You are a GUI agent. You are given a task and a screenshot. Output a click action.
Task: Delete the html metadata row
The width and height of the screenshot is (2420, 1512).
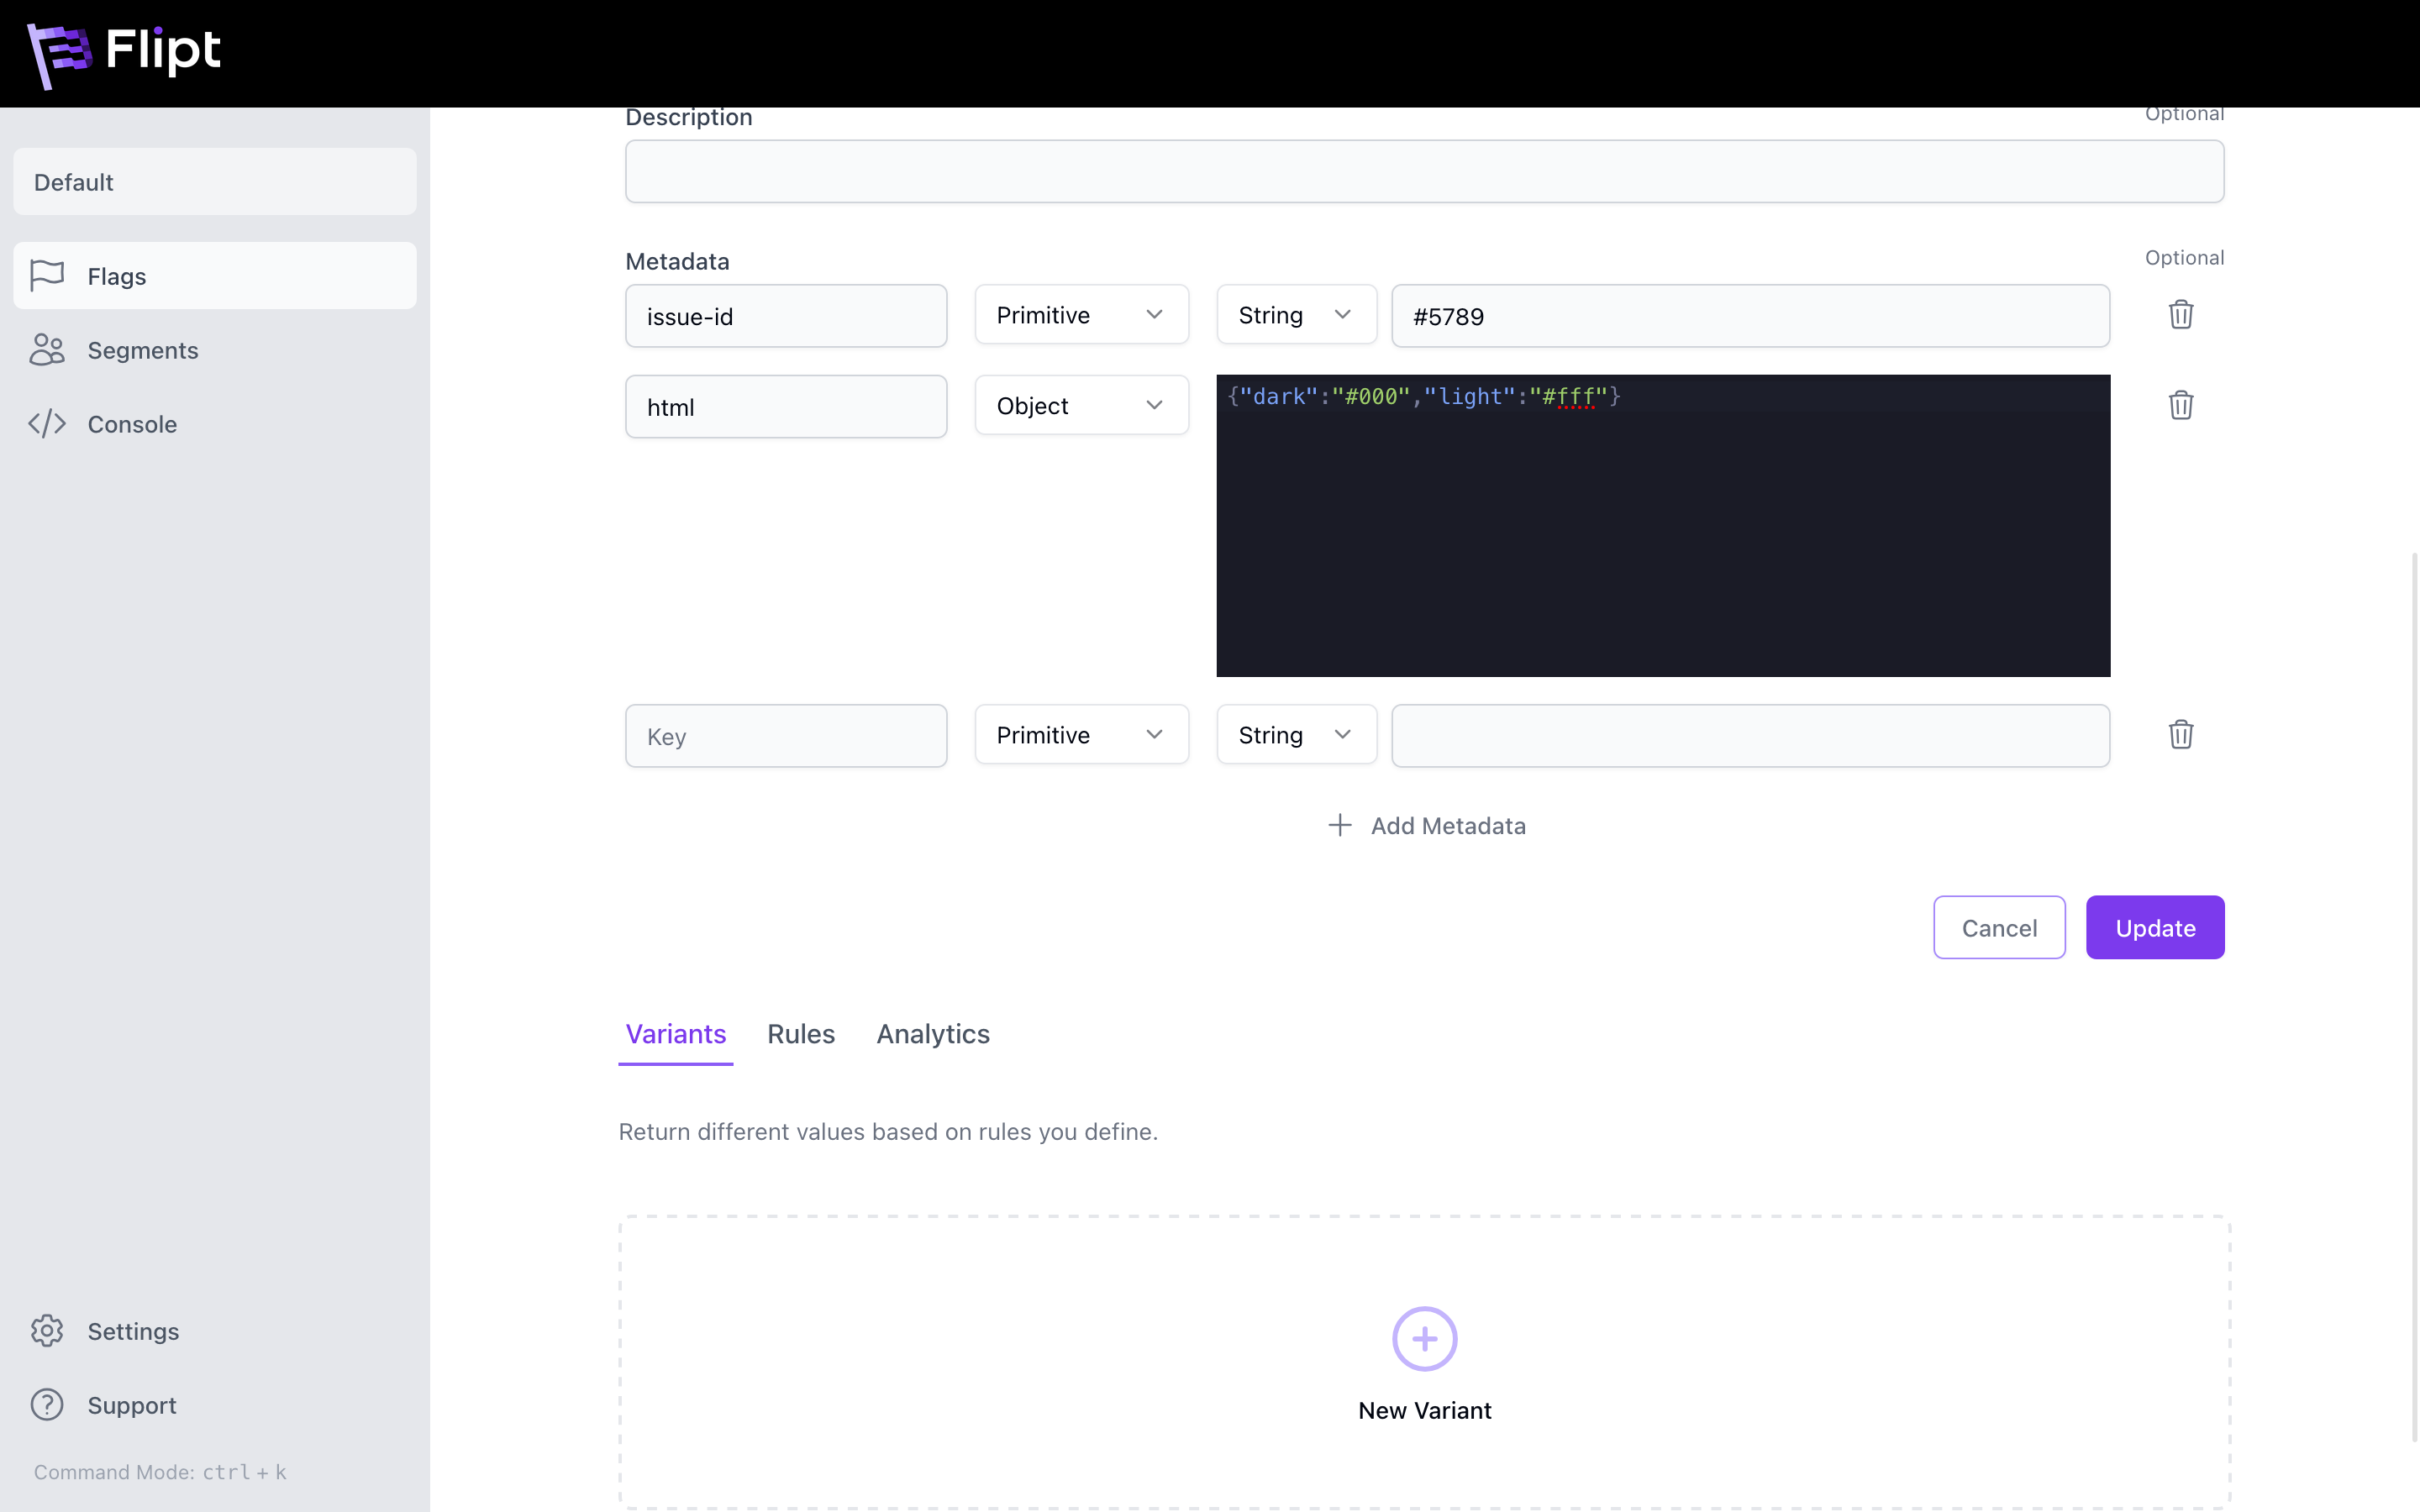click(2180, 405)
